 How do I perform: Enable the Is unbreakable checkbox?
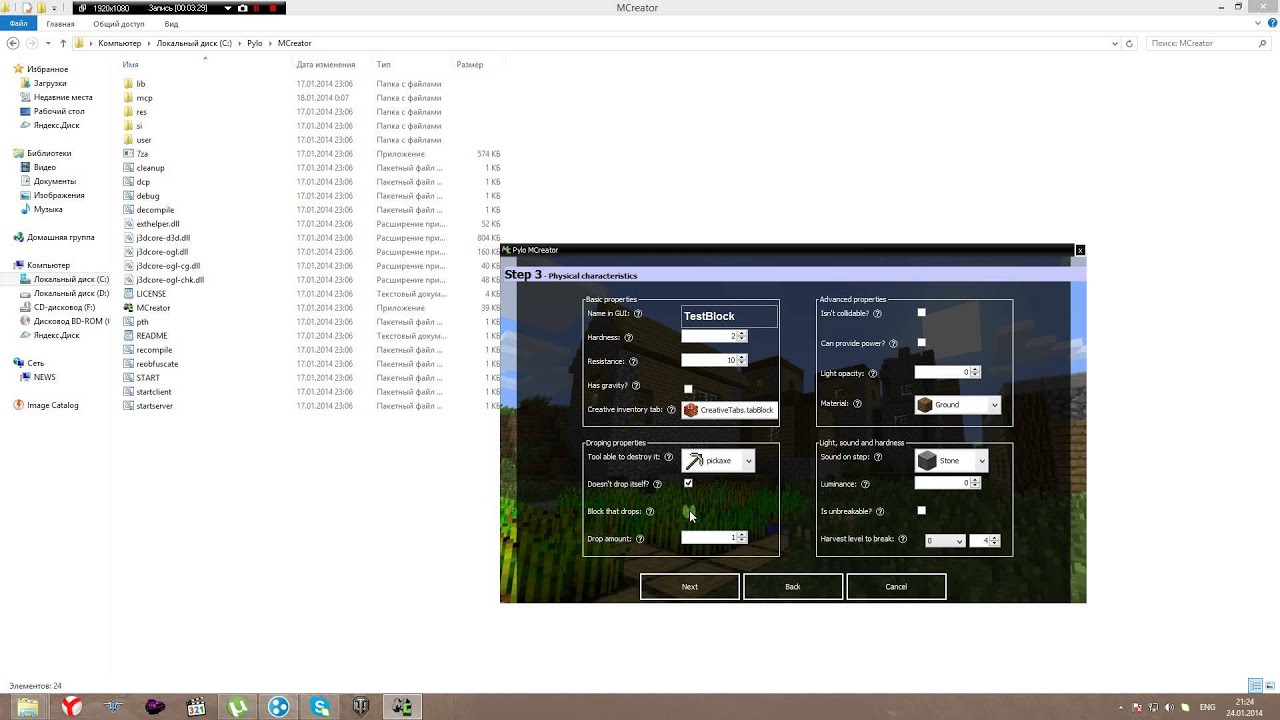(x=922, y=511)
